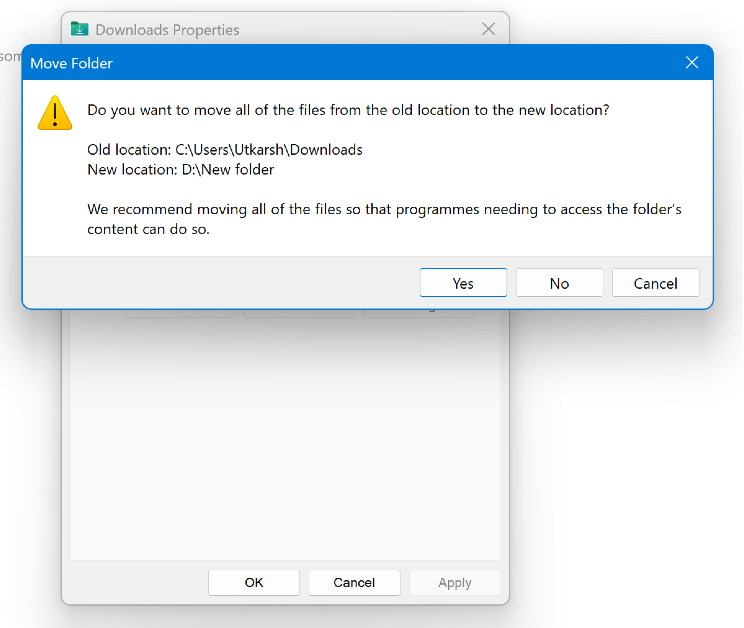Click the new location path D:\New folder
The height and width of the screenshot is (628, 744).
coord(225,170)
